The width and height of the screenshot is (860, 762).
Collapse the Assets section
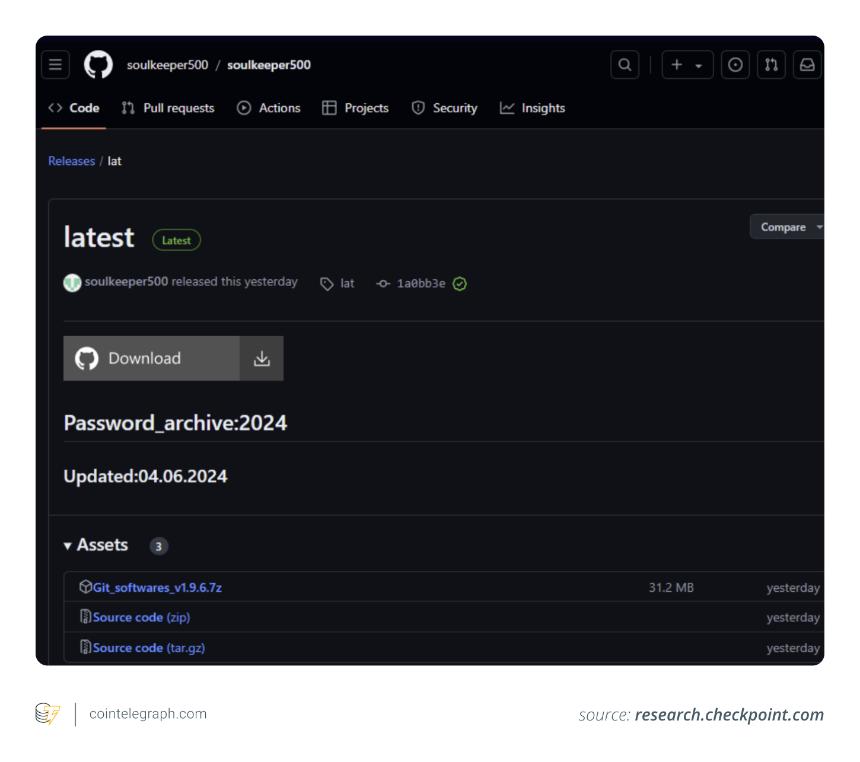pyautogui.click(x=96, y=545)
